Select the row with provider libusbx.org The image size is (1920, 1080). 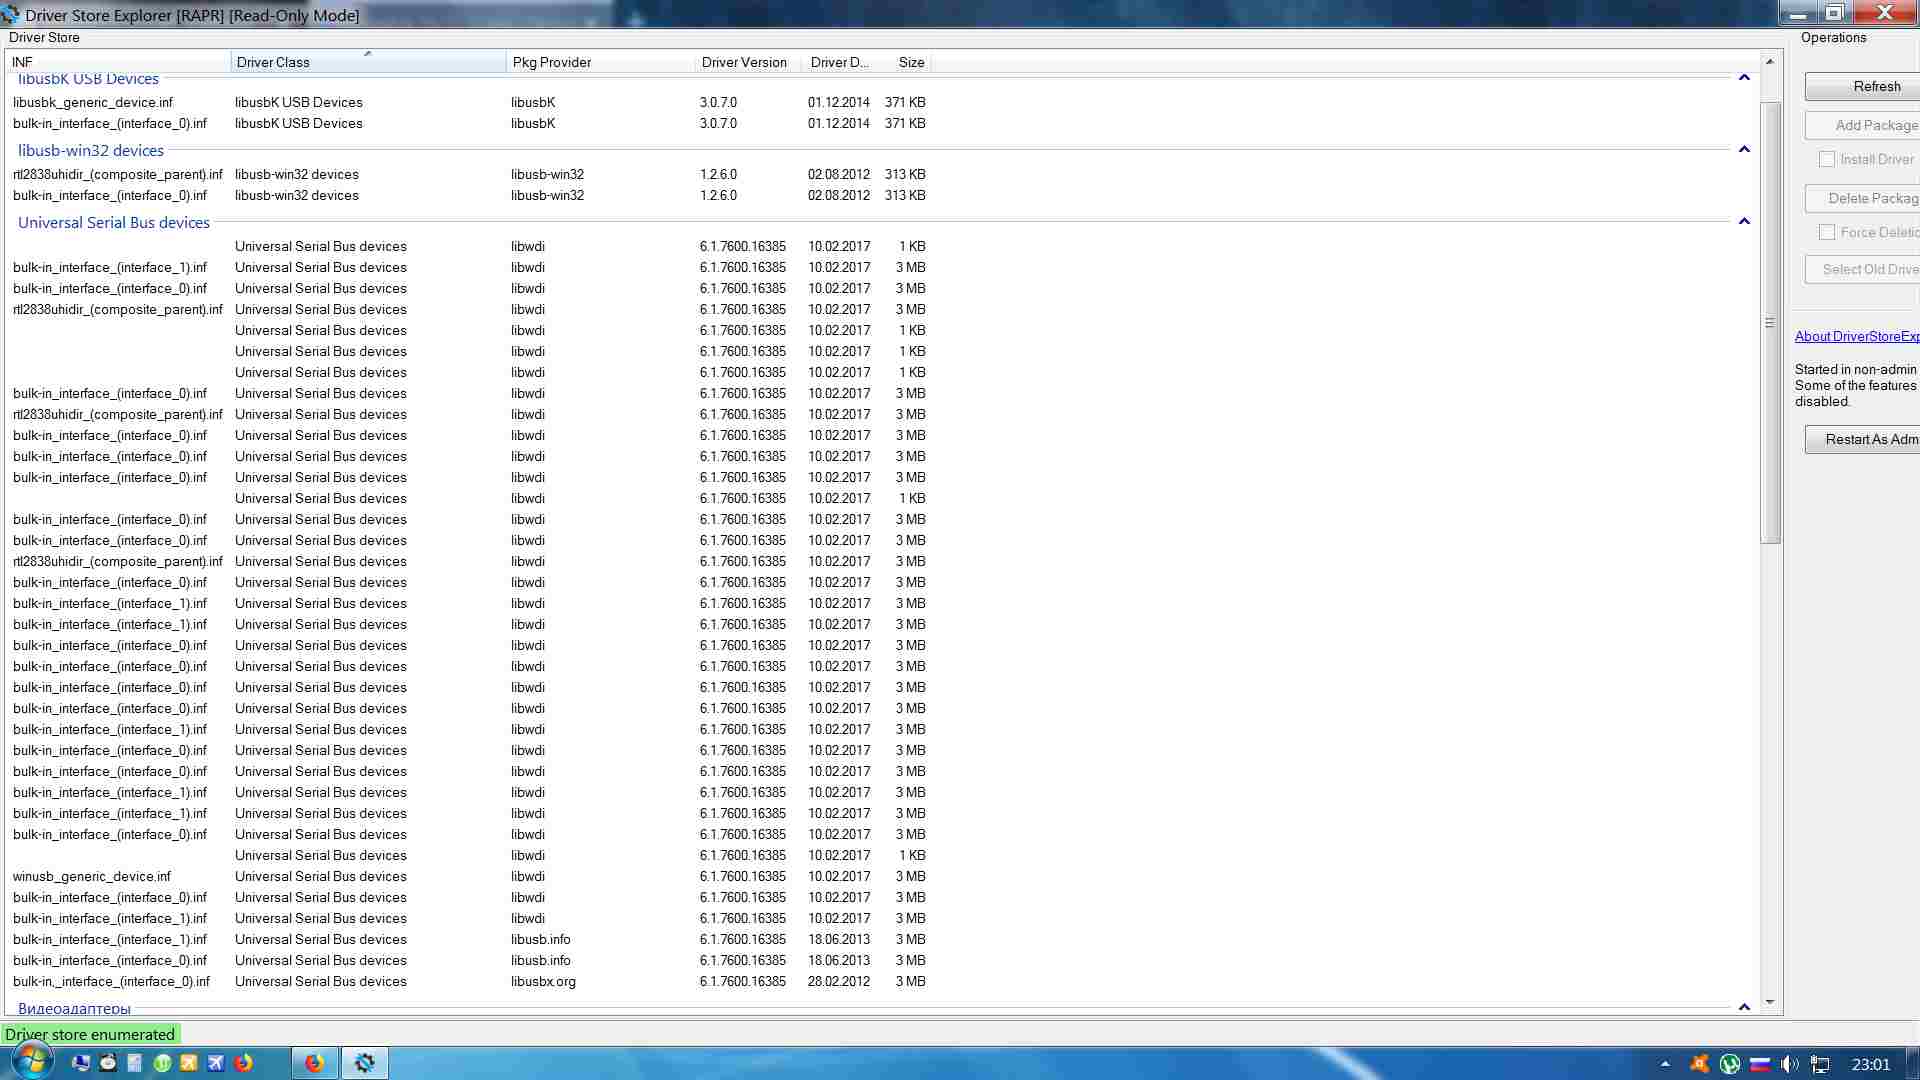[470, 981]
